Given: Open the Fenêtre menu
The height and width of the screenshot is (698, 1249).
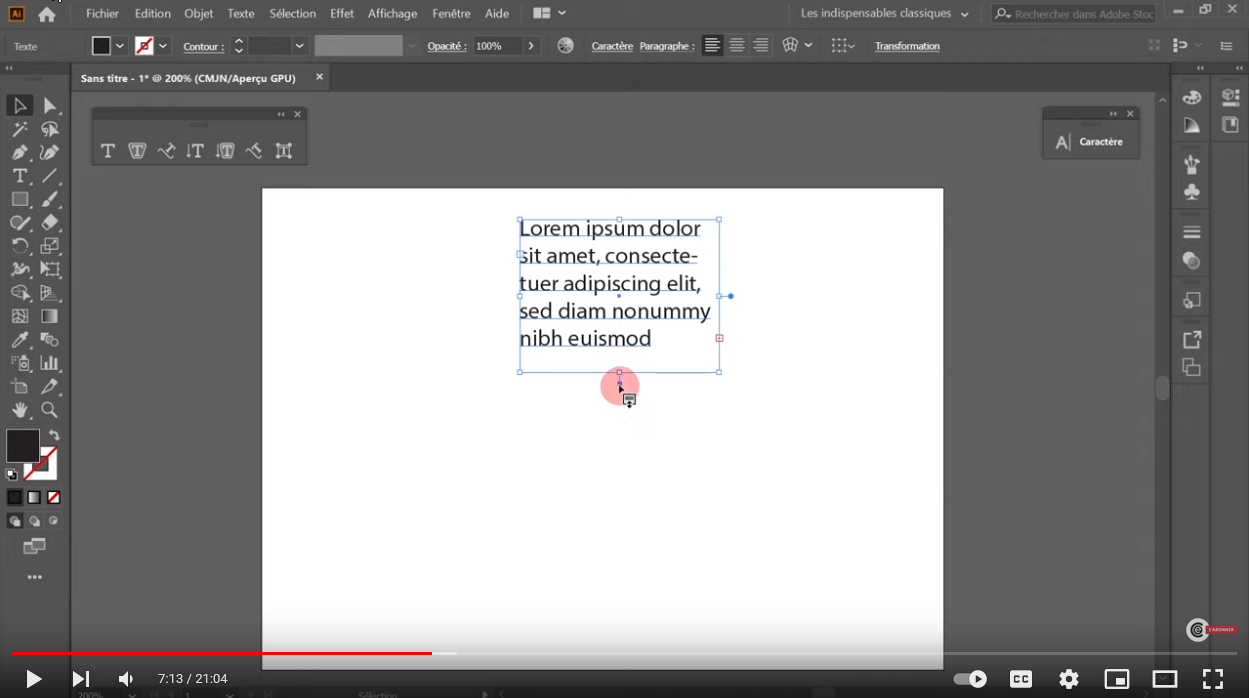Looking at the screenshot, I should (451, 14).
